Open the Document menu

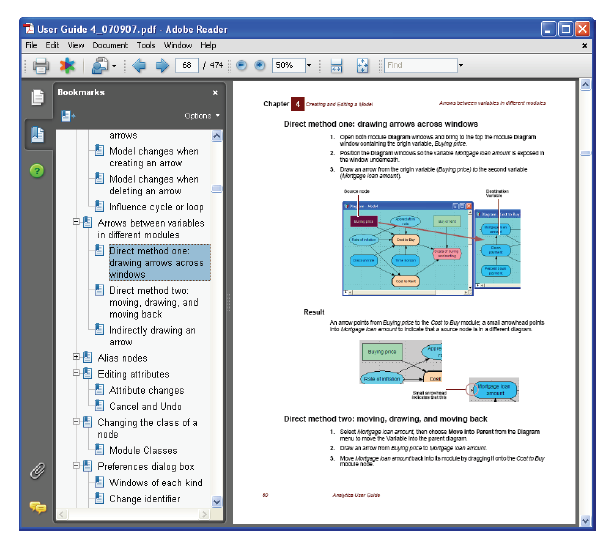click(x=110, y=45)
